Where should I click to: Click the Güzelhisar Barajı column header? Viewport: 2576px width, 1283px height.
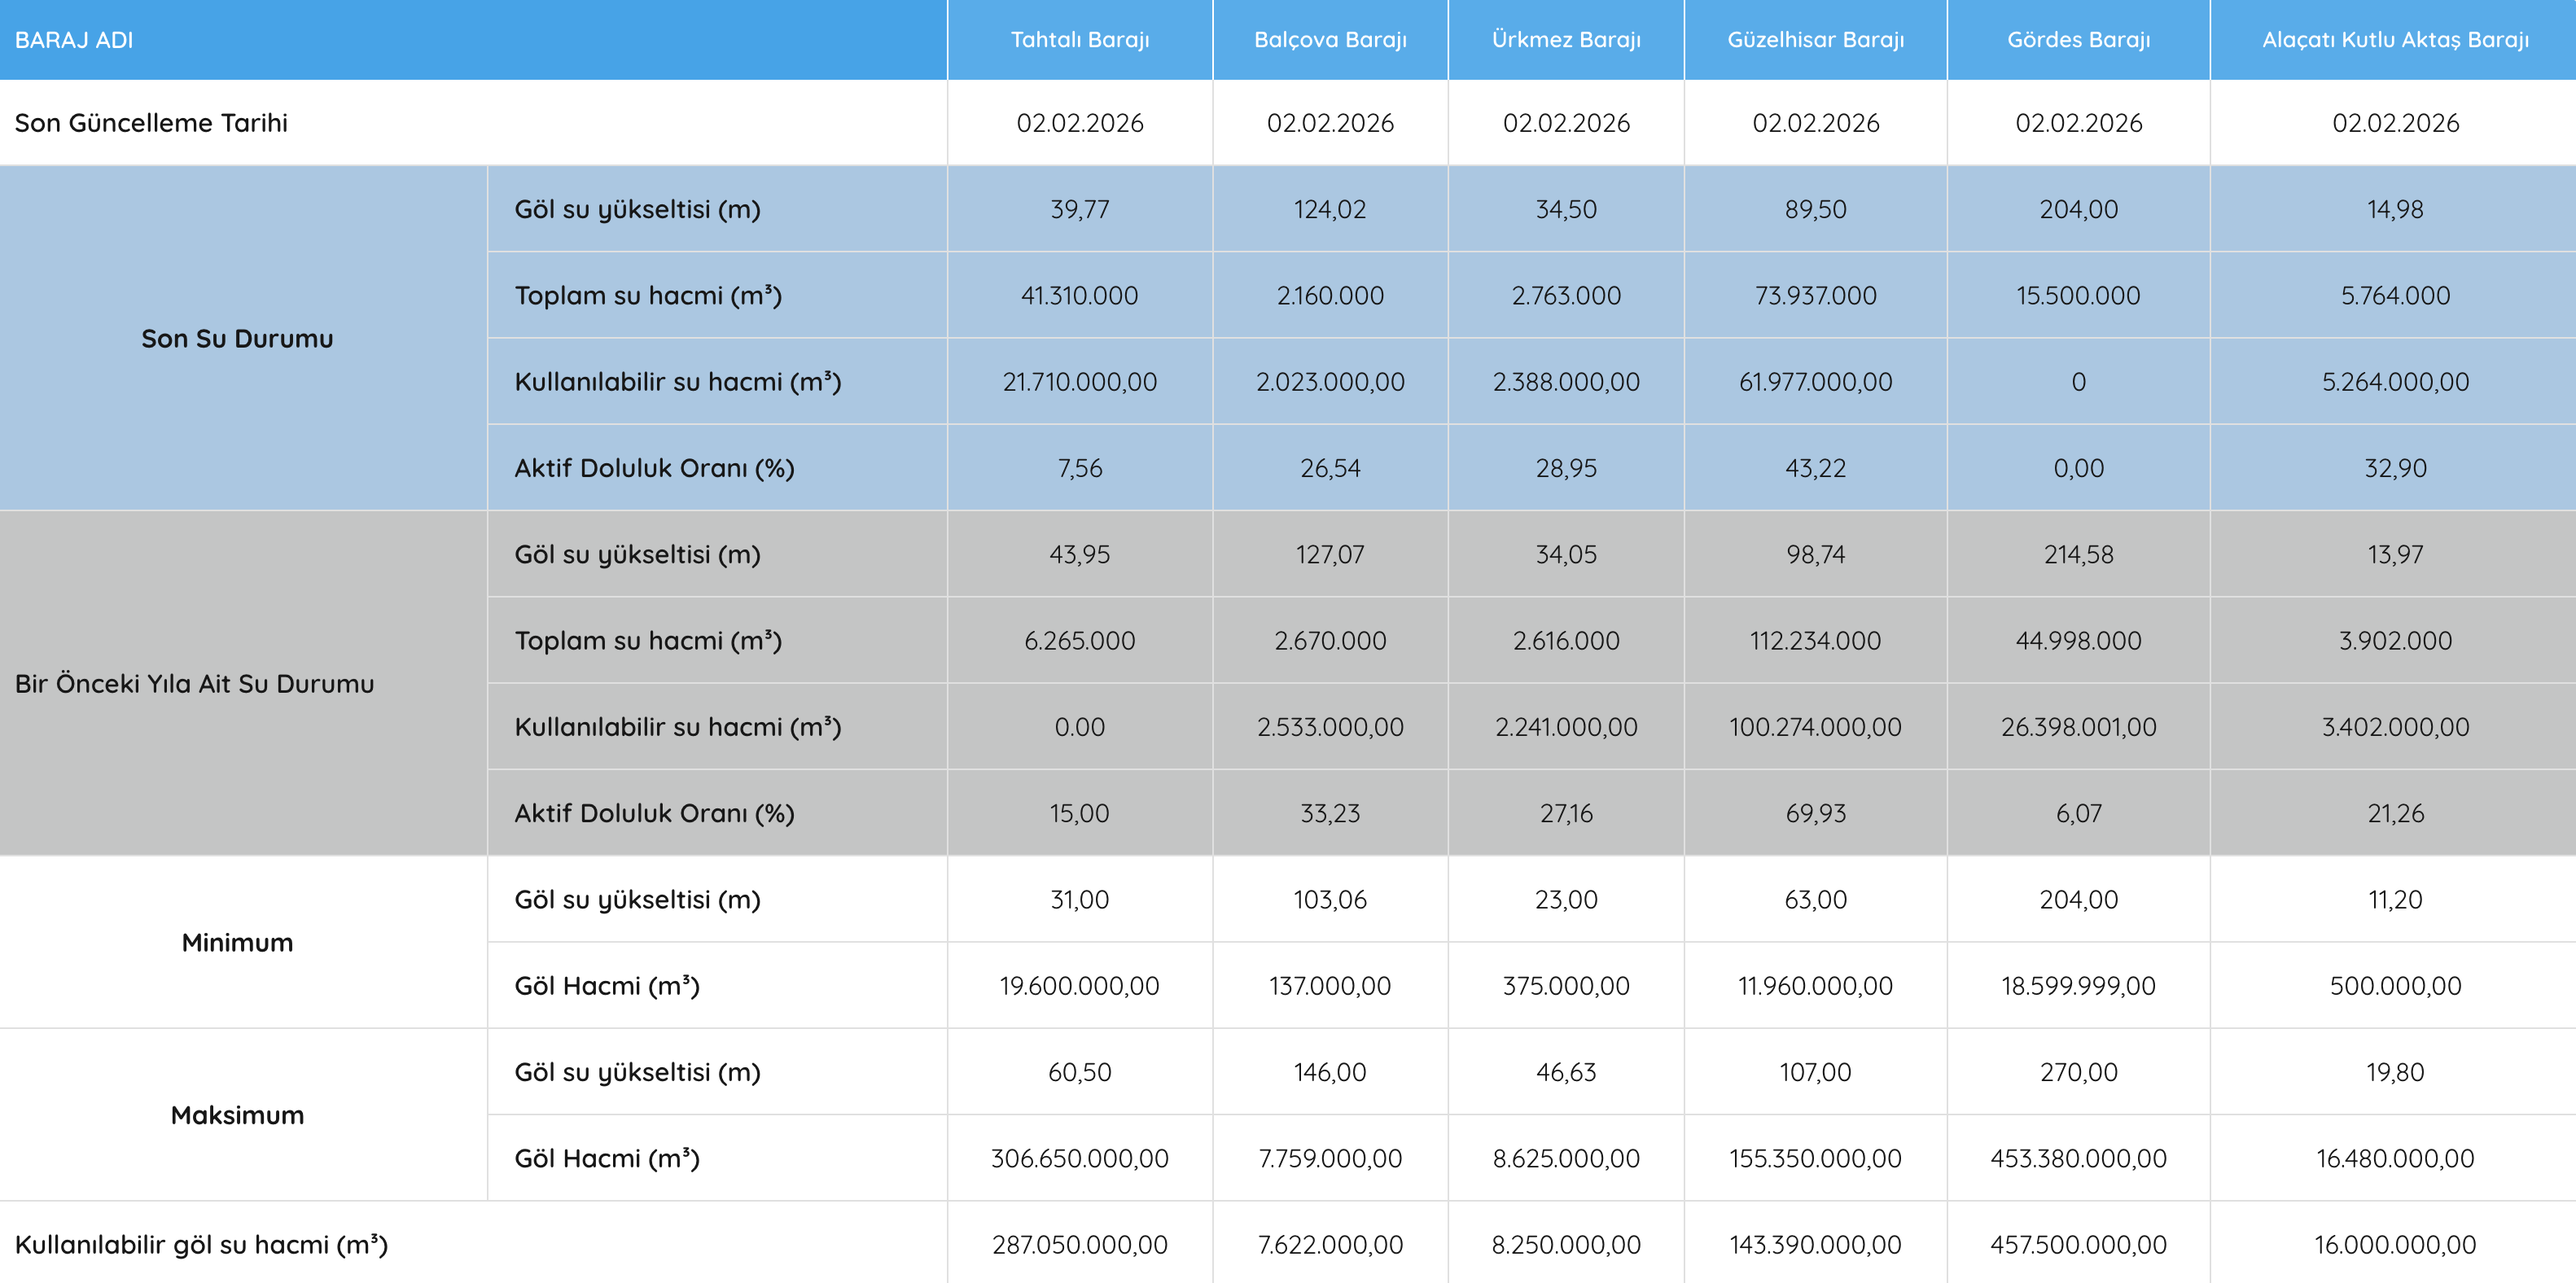pos(1815,40)
